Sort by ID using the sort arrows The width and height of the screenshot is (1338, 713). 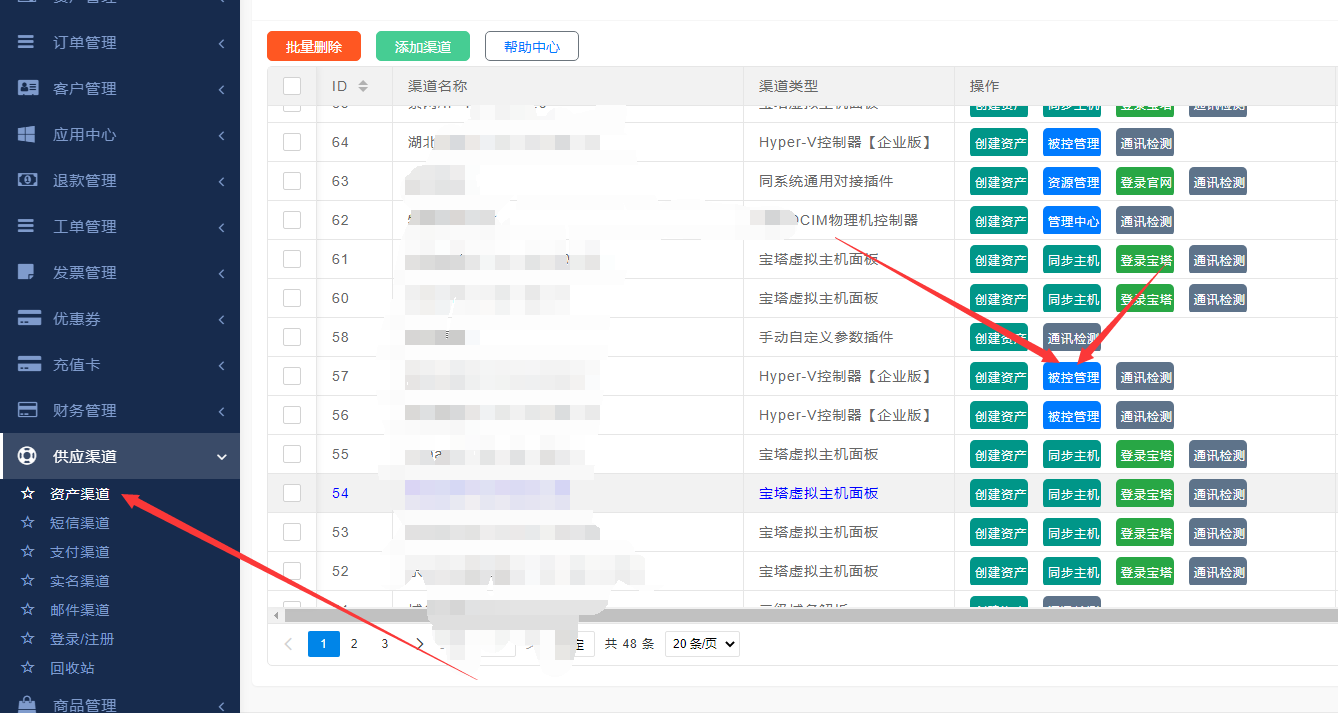(363, 86)
